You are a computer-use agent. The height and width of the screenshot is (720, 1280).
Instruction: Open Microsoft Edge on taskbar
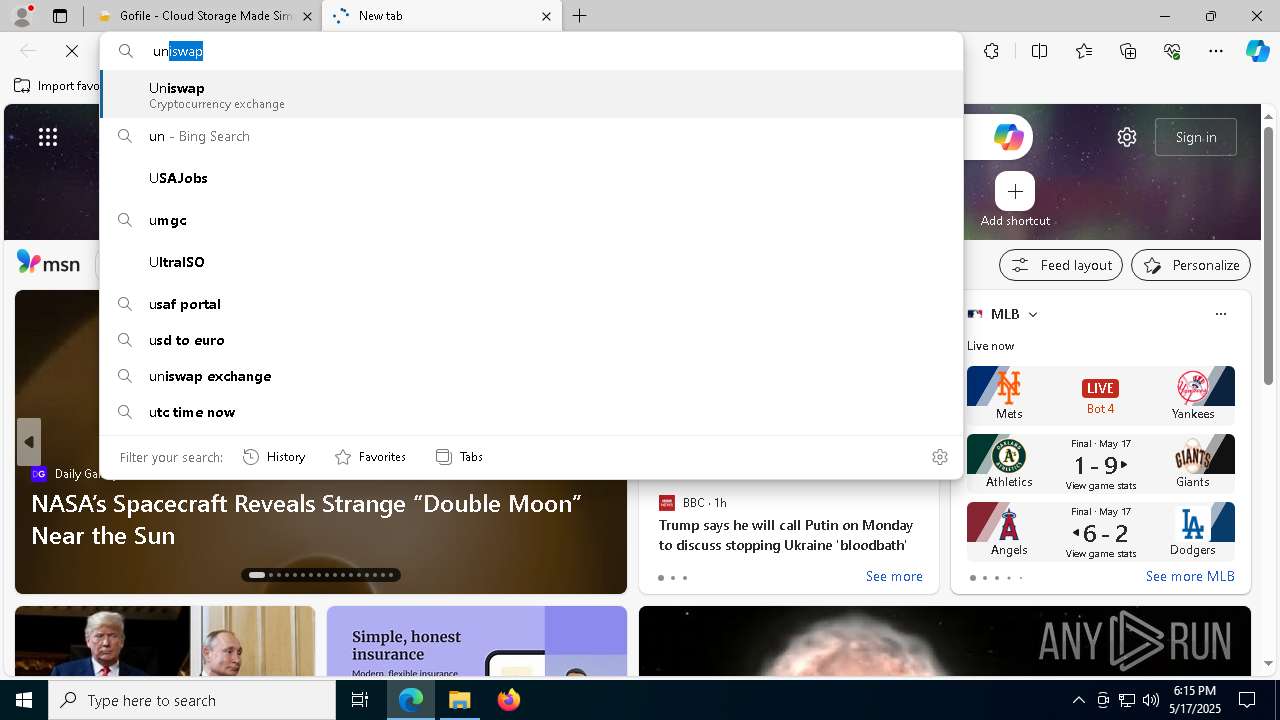click(411, 700)
